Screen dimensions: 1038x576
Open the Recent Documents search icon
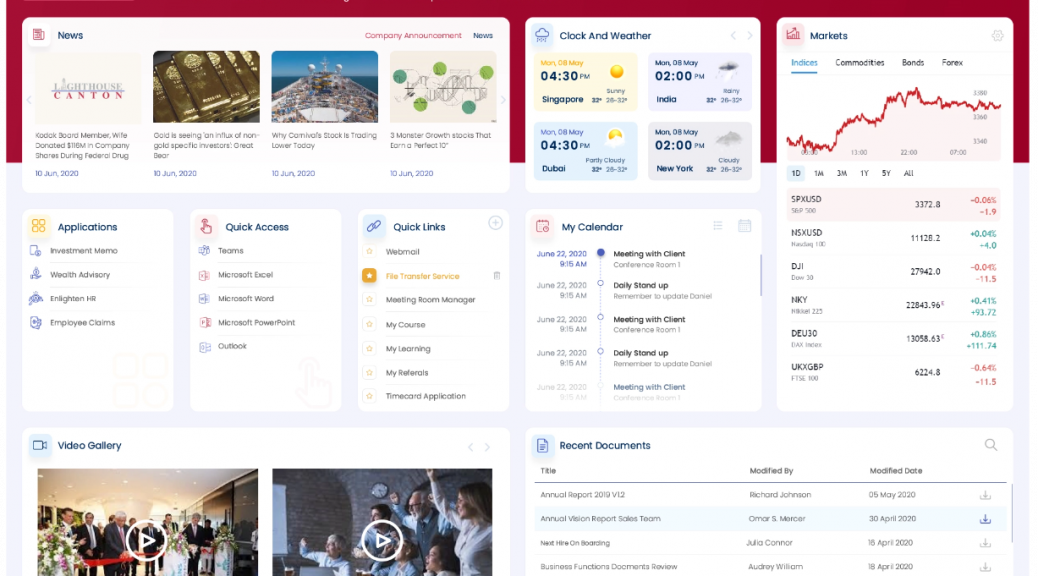[990, 445]
